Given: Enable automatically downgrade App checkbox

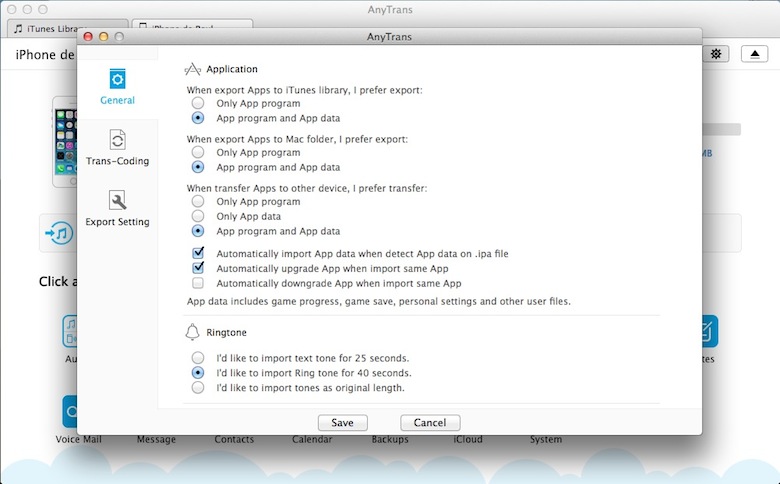Looking at the screenshot, I should point(198,283).
